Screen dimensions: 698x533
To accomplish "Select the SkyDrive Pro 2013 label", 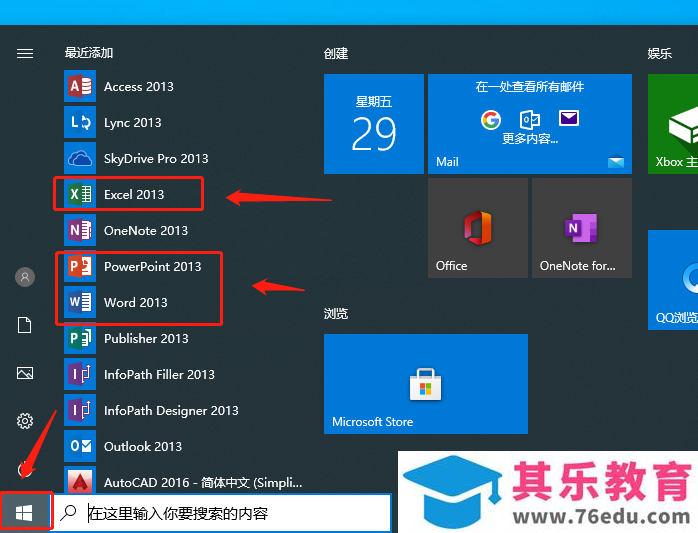I will [156, 159].
